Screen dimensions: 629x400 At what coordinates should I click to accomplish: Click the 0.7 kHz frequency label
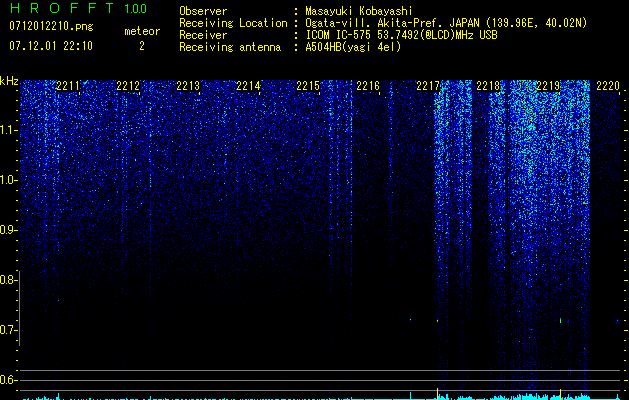point(9,330)
